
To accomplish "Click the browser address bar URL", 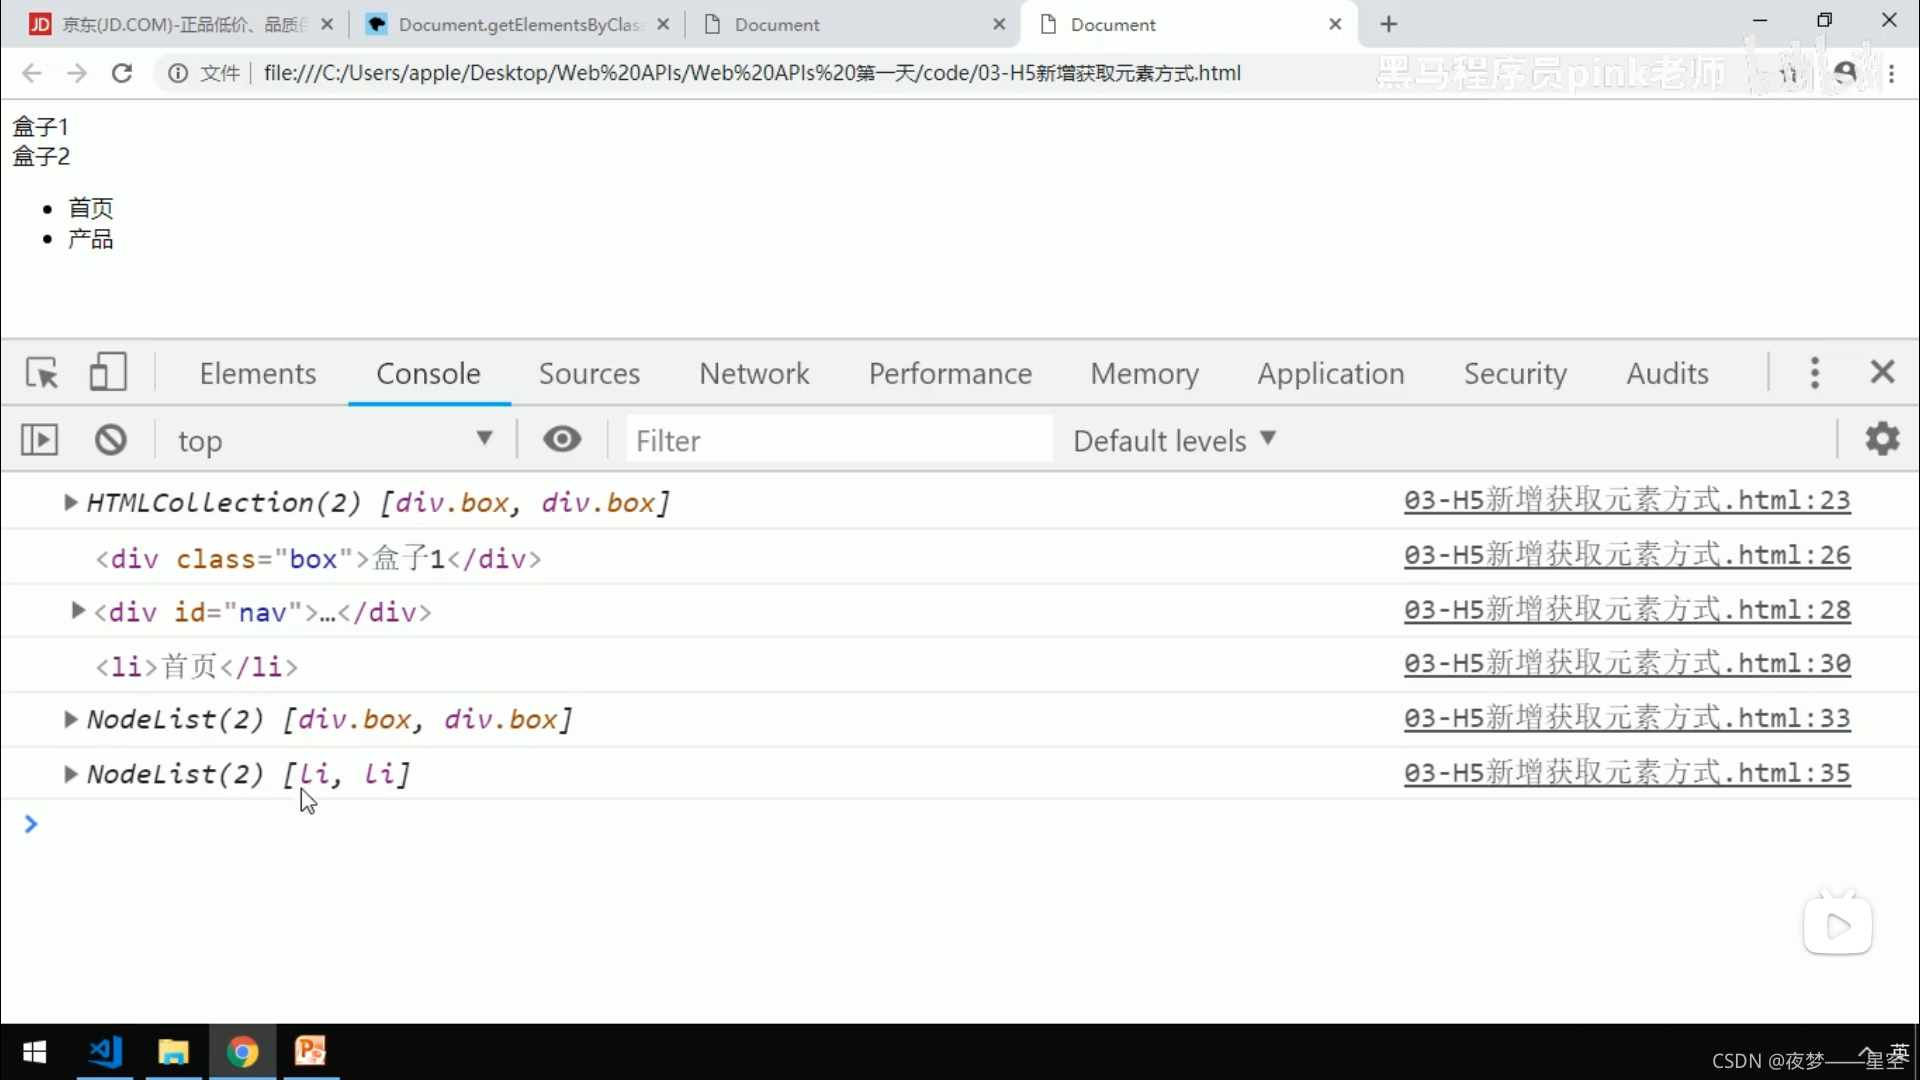I will click(752, 73).
